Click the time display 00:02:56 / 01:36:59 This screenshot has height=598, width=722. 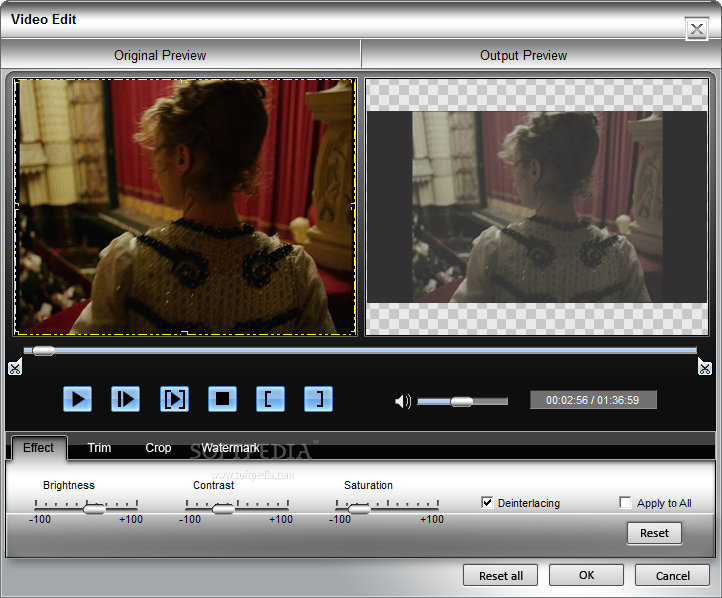coord(593,400)
